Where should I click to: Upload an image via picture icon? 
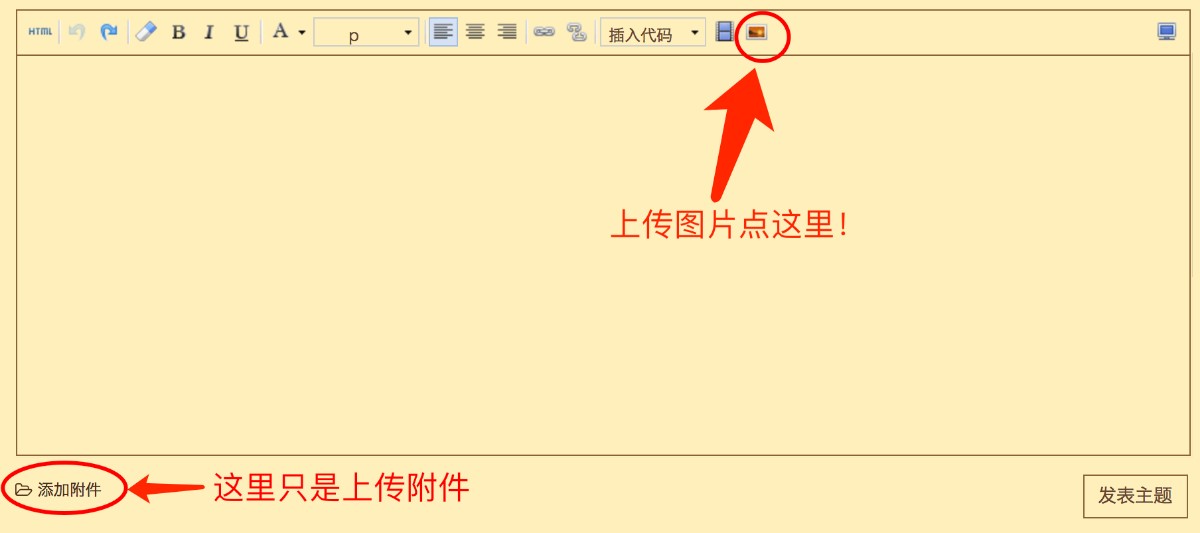tap(757, 32)
